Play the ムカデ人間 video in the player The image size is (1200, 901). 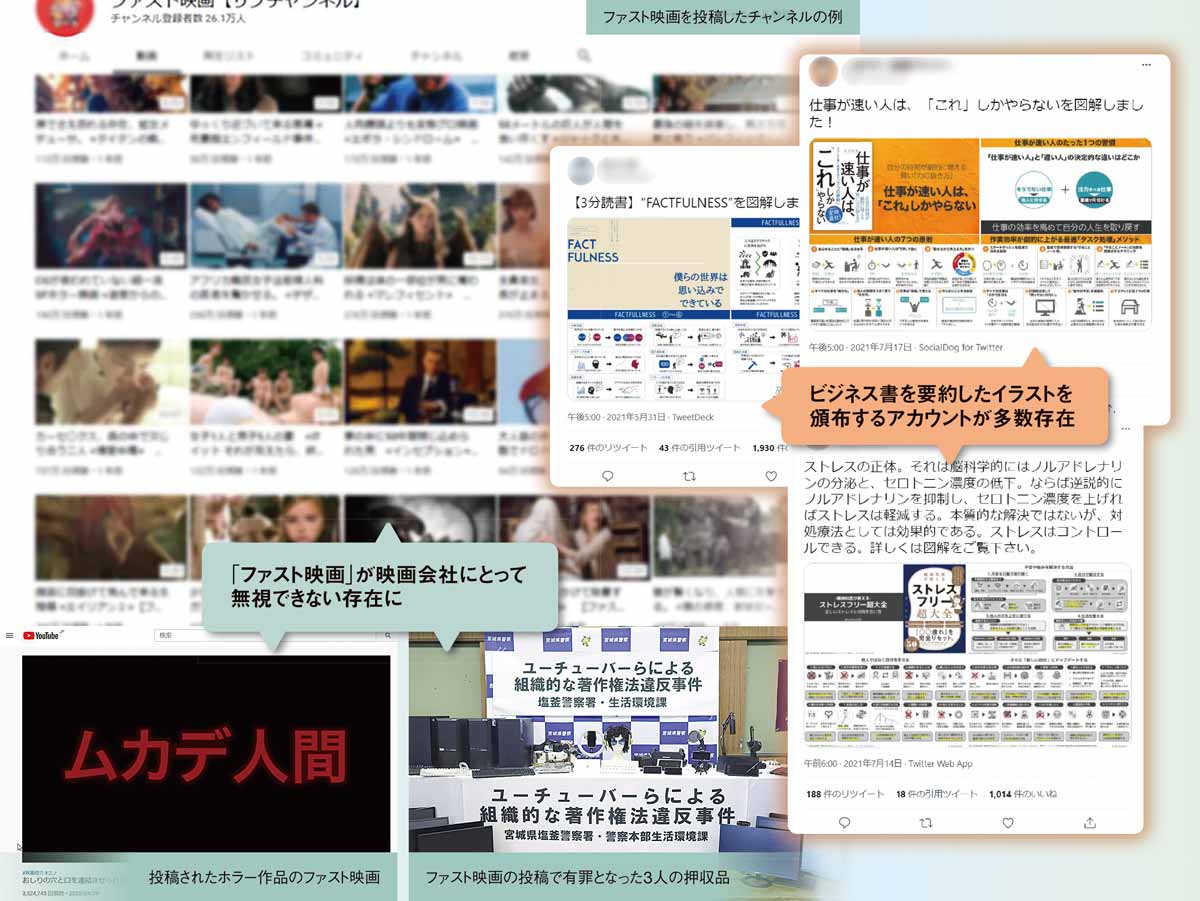(206, 753)
